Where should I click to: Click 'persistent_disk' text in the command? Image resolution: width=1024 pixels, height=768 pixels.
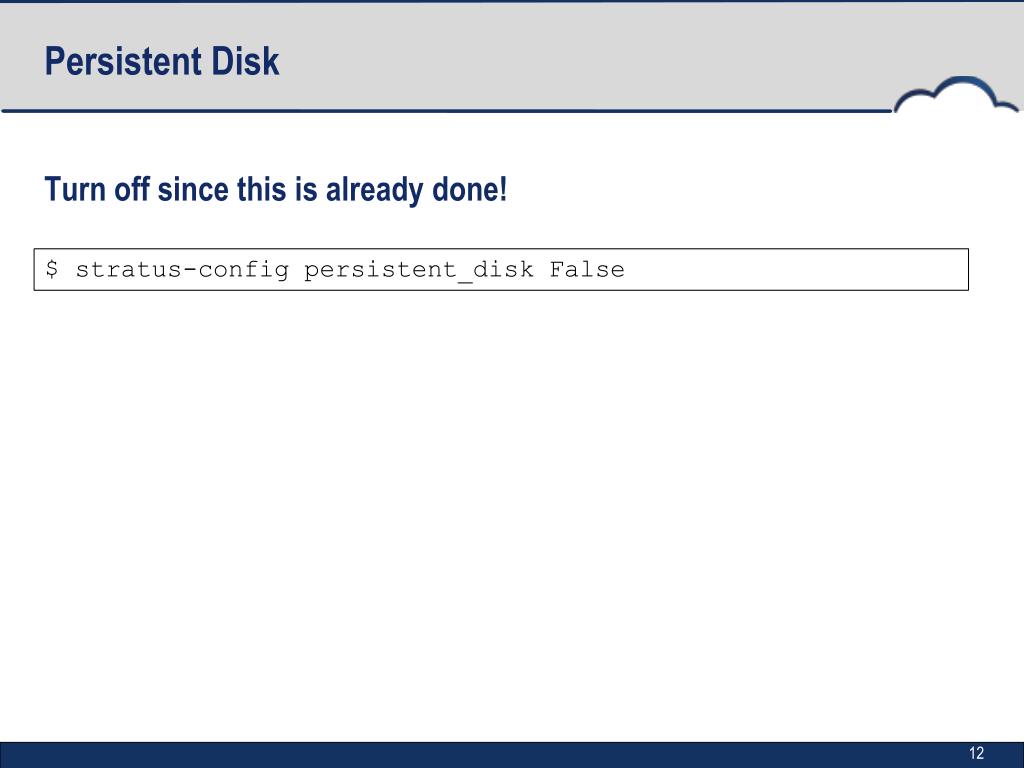click(419, 270)
